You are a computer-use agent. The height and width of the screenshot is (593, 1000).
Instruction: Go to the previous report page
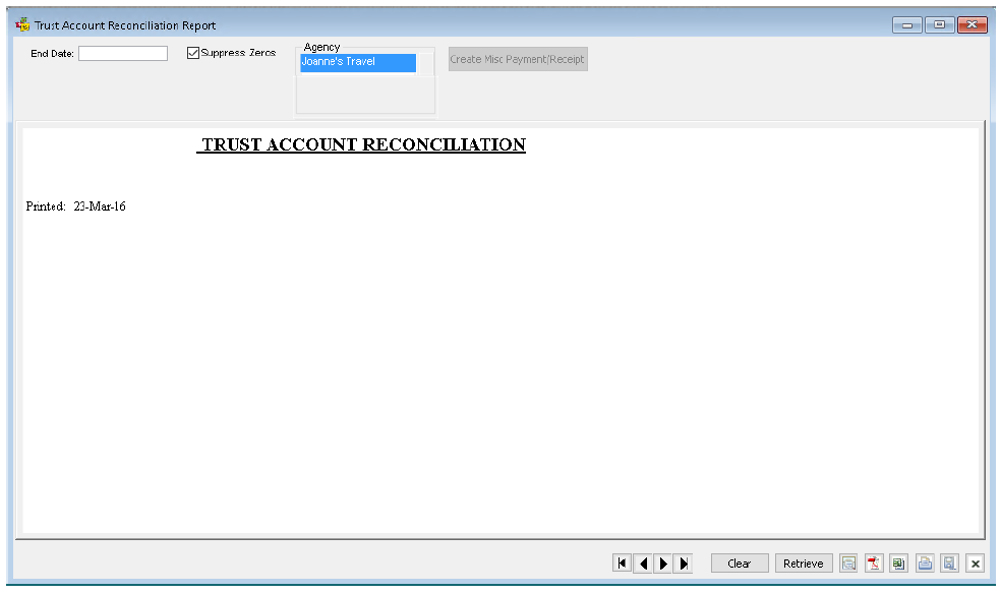tap(642, 564)
